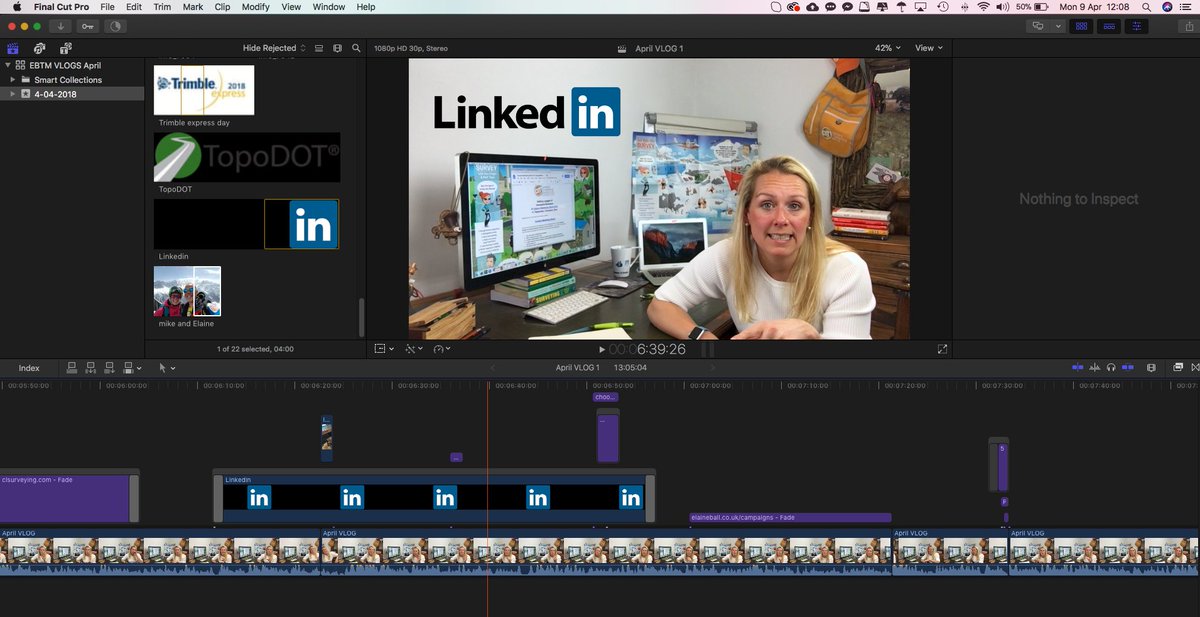Open timeline clip appearance options
Image resolution: width=1200 pixels, height=617 pixels.
tap(1151, 368)
